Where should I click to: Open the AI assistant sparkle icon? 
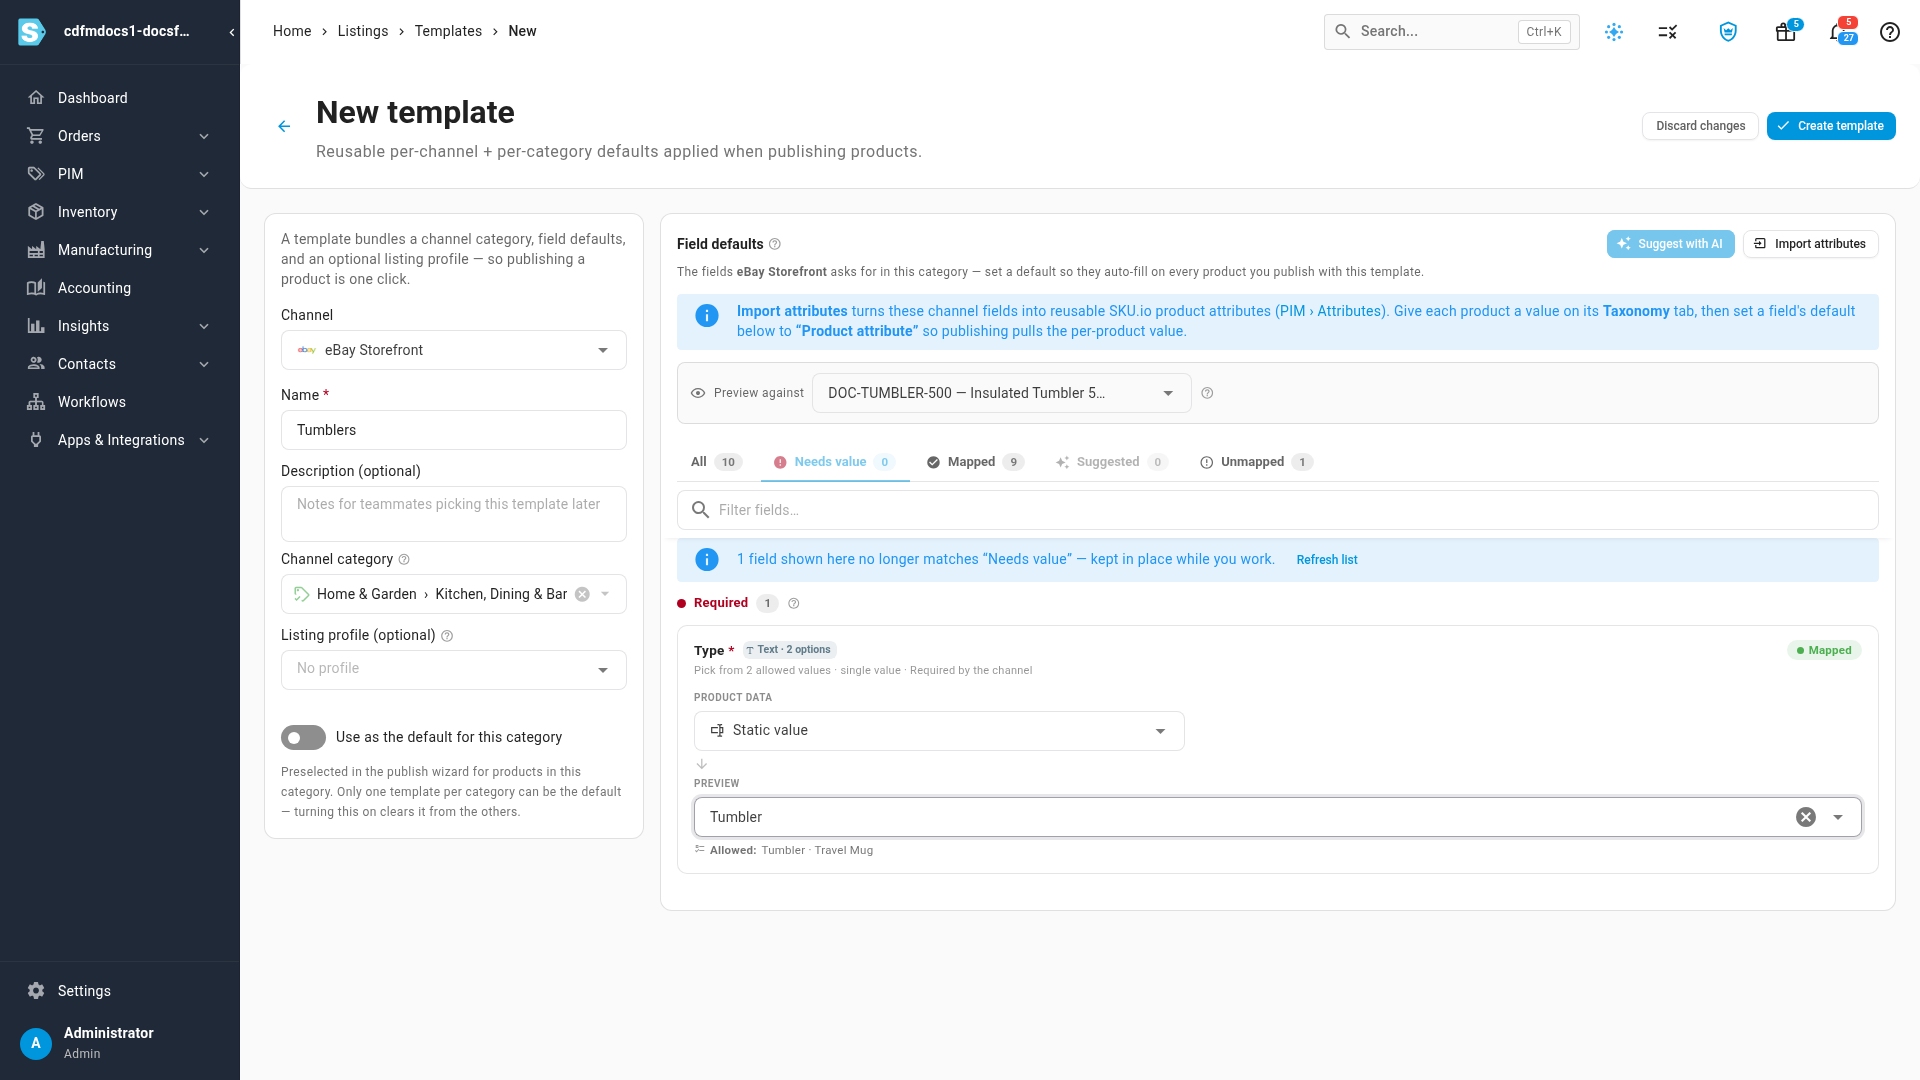1614,32
